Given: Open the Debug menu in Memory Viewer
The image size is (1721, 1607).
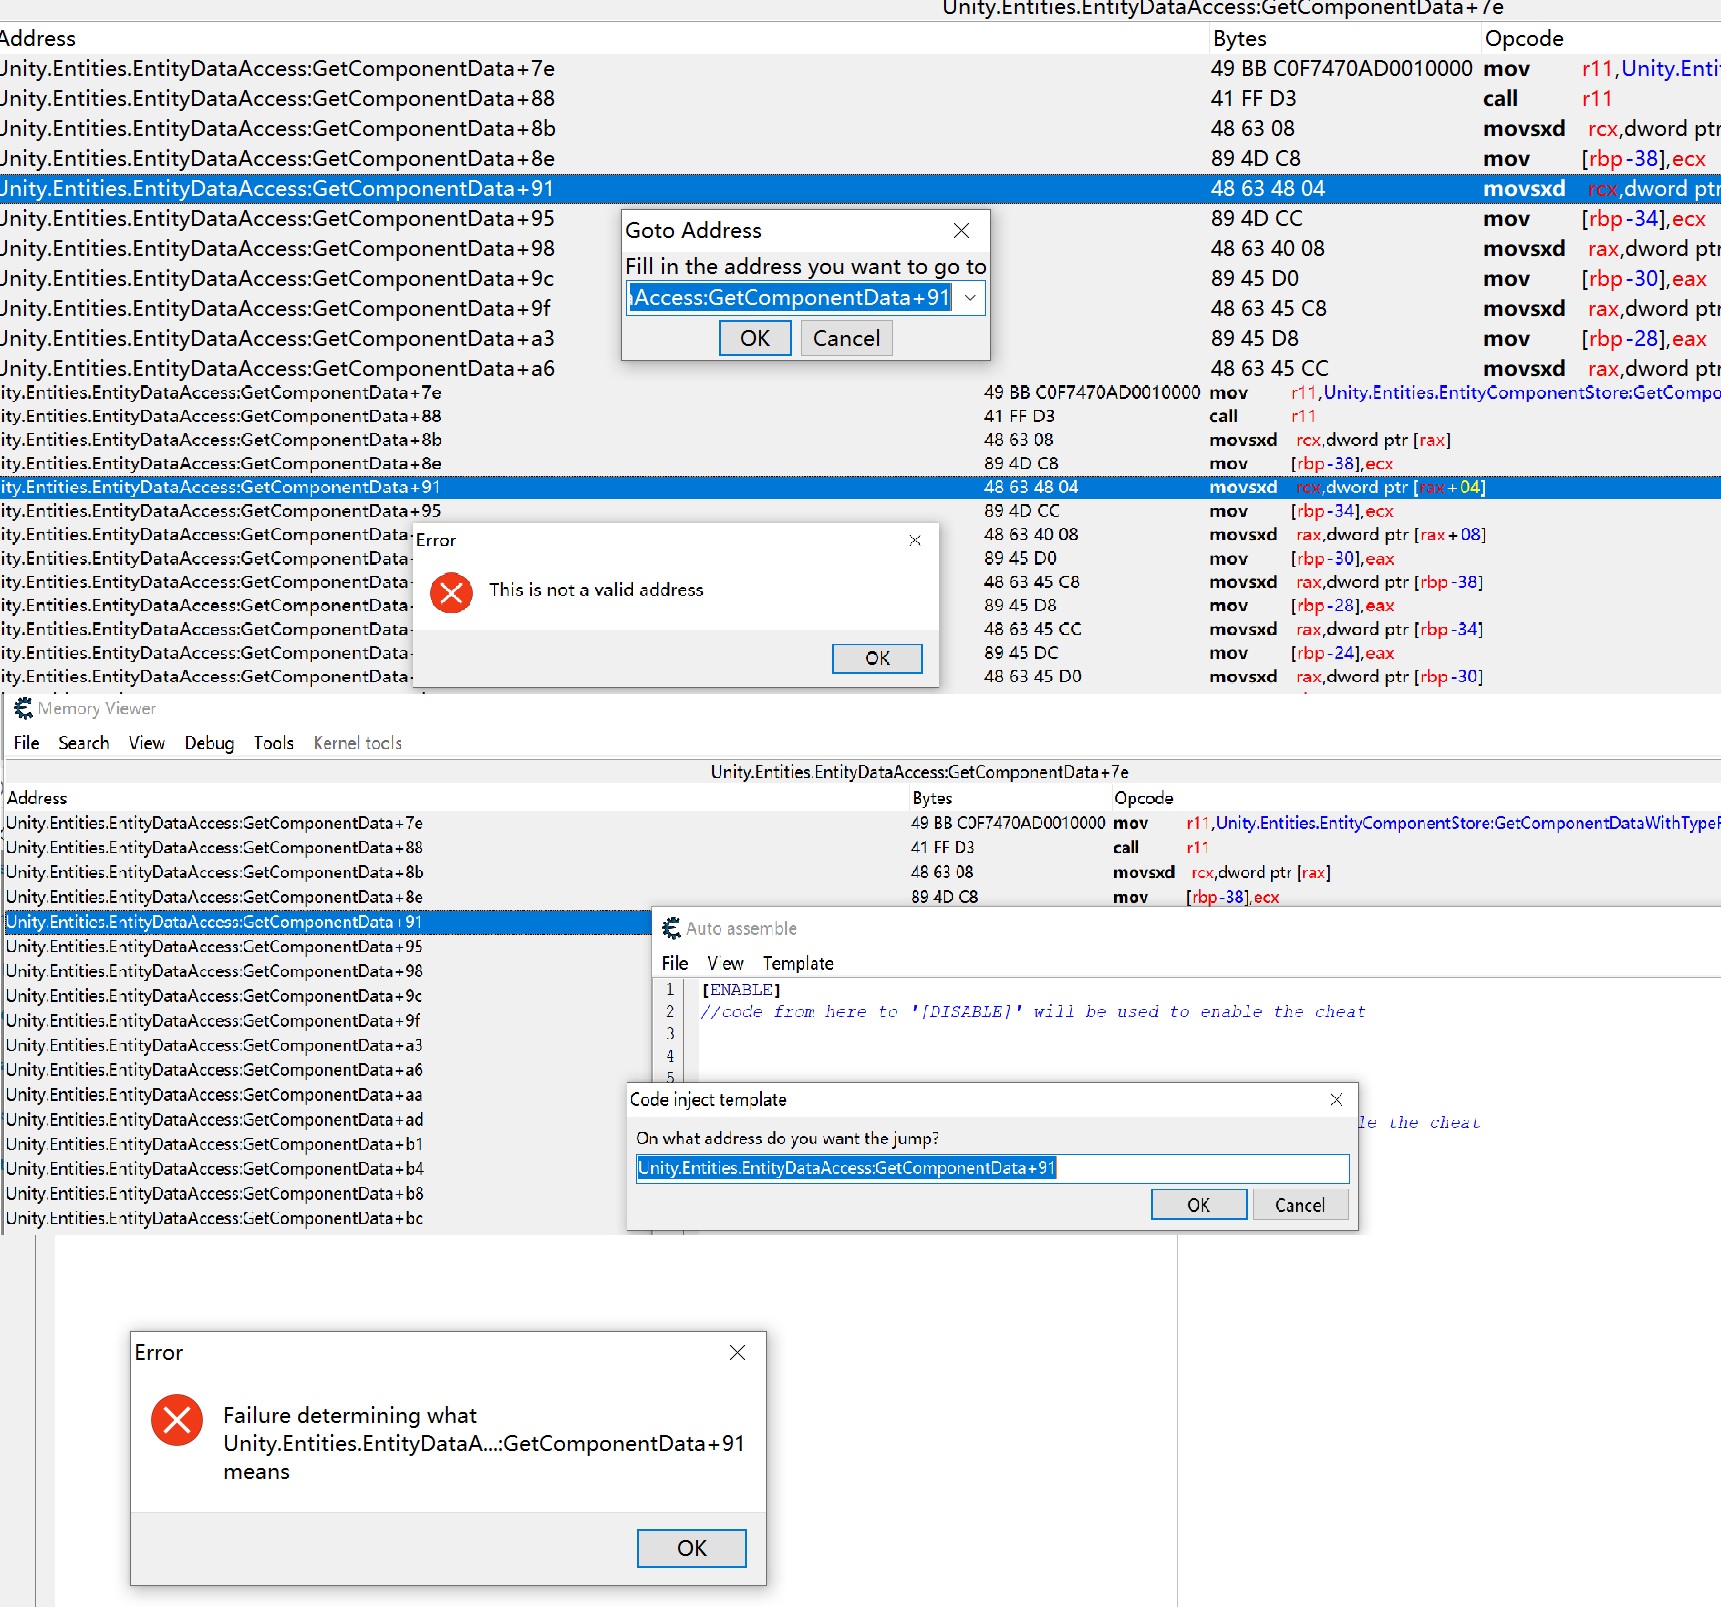Looking at the screenshot, I should pyautogui.click(x=209, y=743).
